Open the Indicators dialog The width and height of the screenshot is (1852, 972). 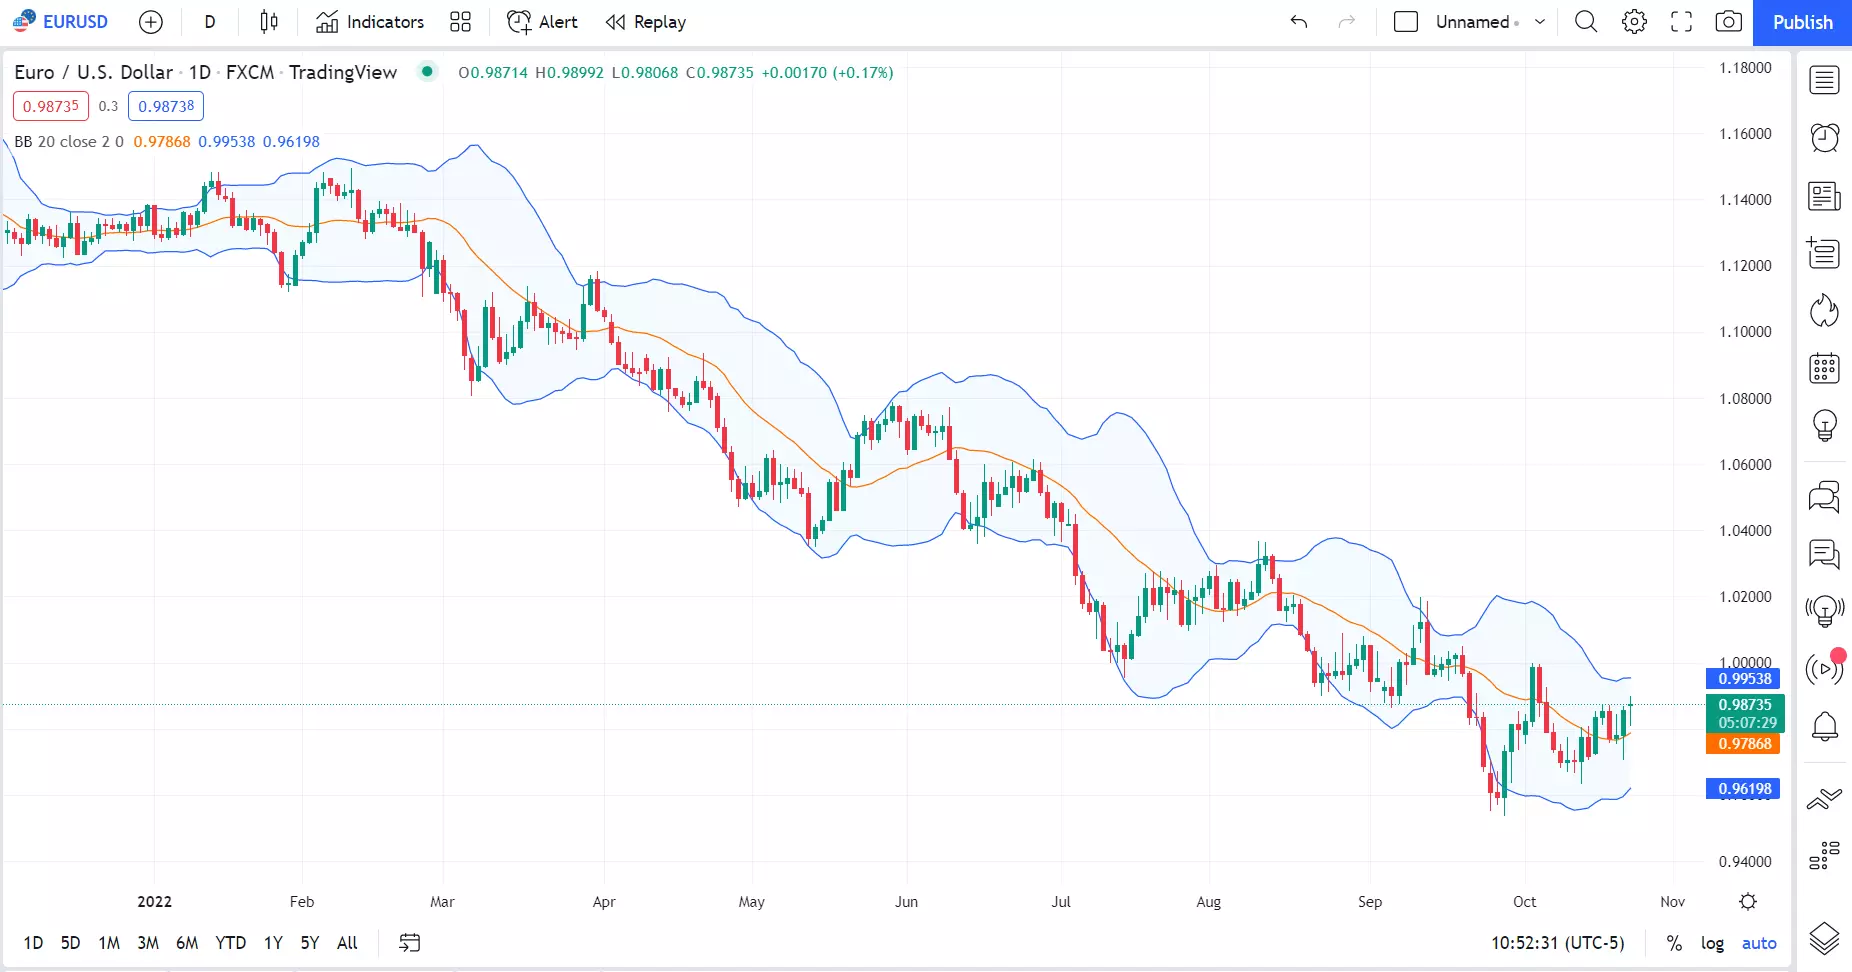tap(370, 22)
